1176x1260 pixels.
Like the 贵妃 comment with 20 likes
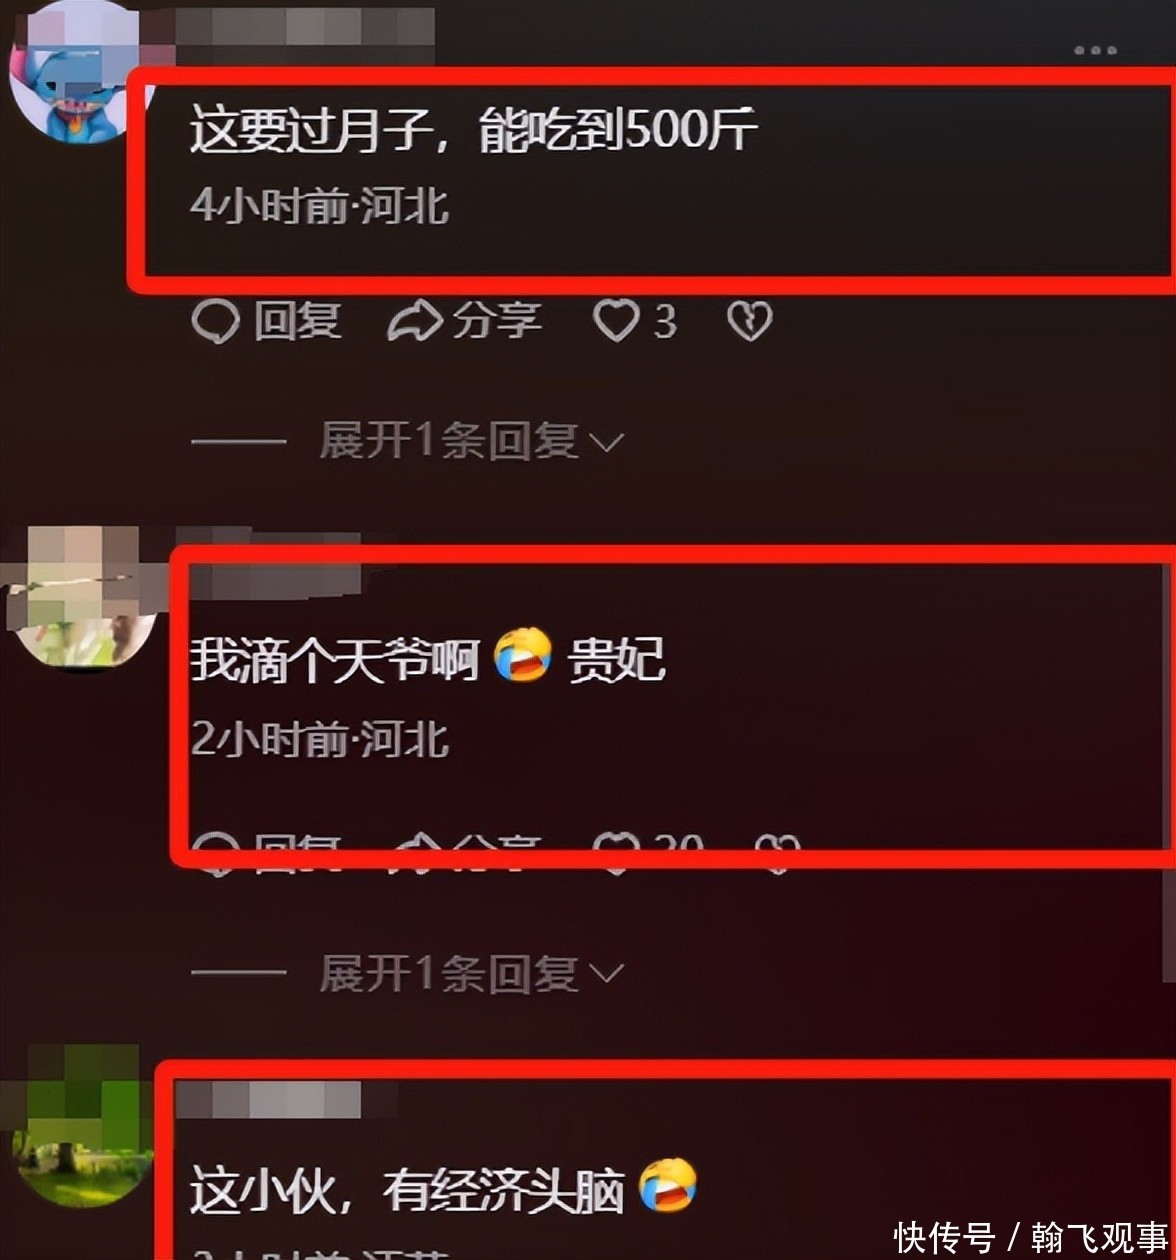click(x=648, y=850)
